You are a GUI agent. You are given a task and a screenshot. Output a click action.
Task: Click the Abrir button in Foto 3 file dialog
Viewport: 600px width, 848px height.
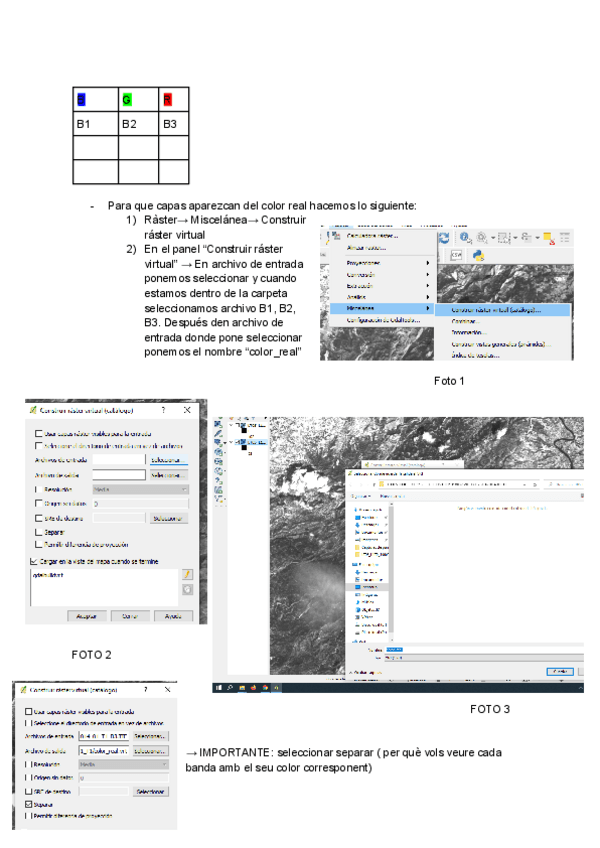(560, 671)
